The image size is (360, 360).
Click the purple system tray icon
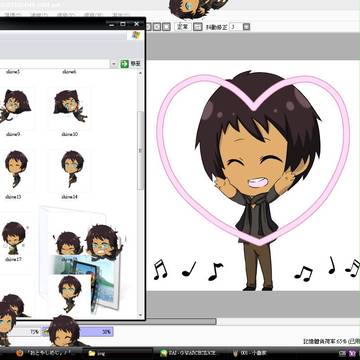click(353, 353)
